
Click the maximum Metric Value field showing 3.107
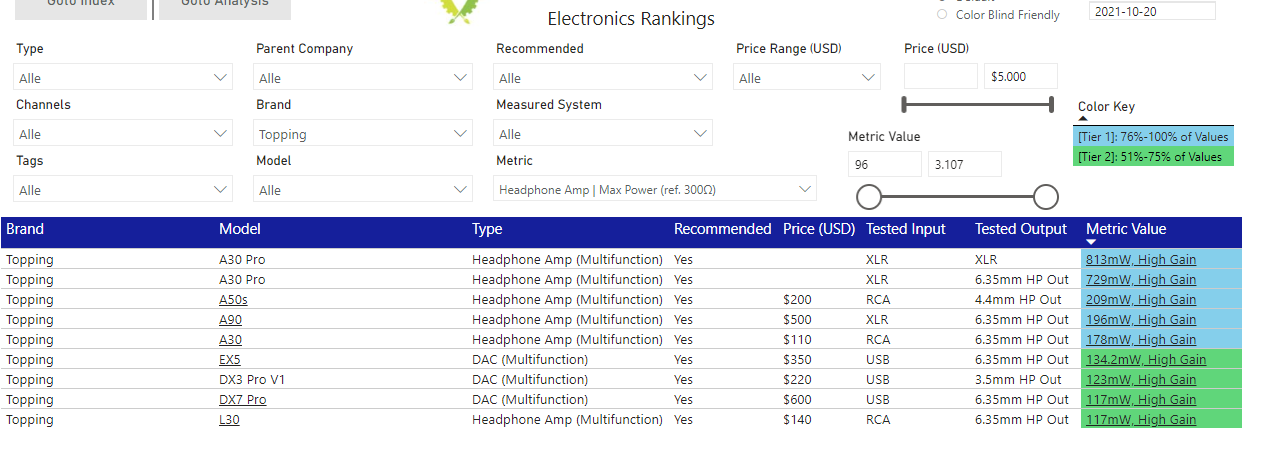965,165
